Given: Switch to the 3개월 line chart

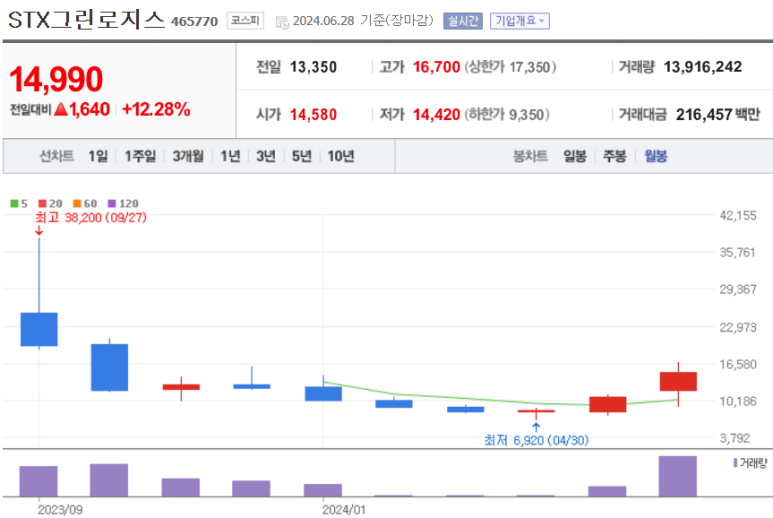Looking at the screenshot, I should pyautogui.click(x=188, y=156).
